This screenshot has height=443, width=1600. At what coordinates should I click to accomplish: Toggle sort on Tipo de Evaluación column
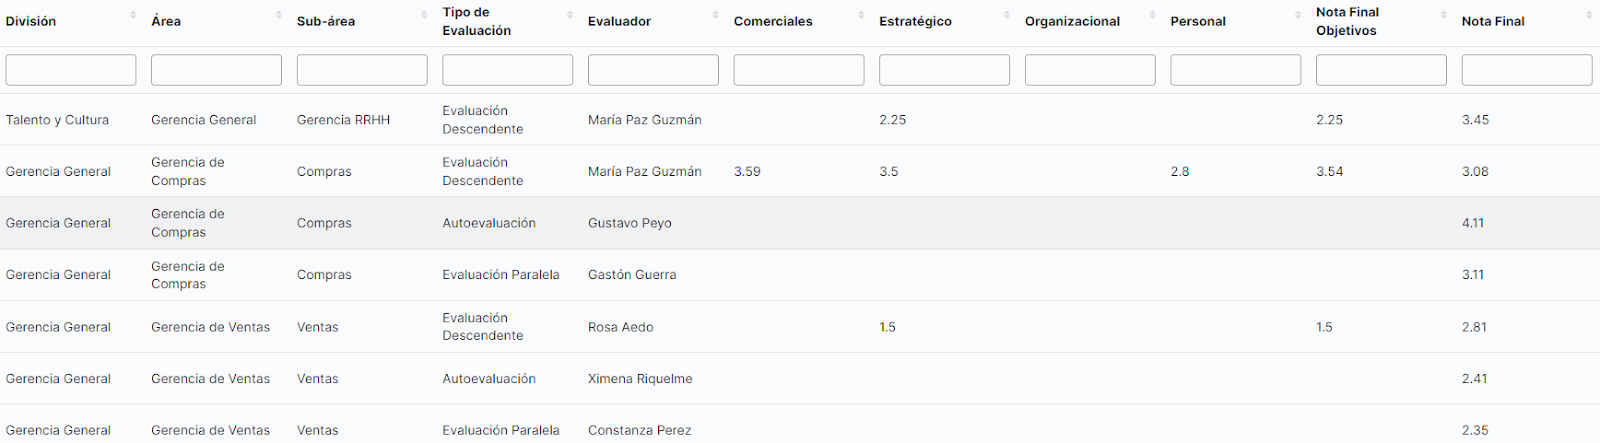pyautogui.click(x=570, y=15)
